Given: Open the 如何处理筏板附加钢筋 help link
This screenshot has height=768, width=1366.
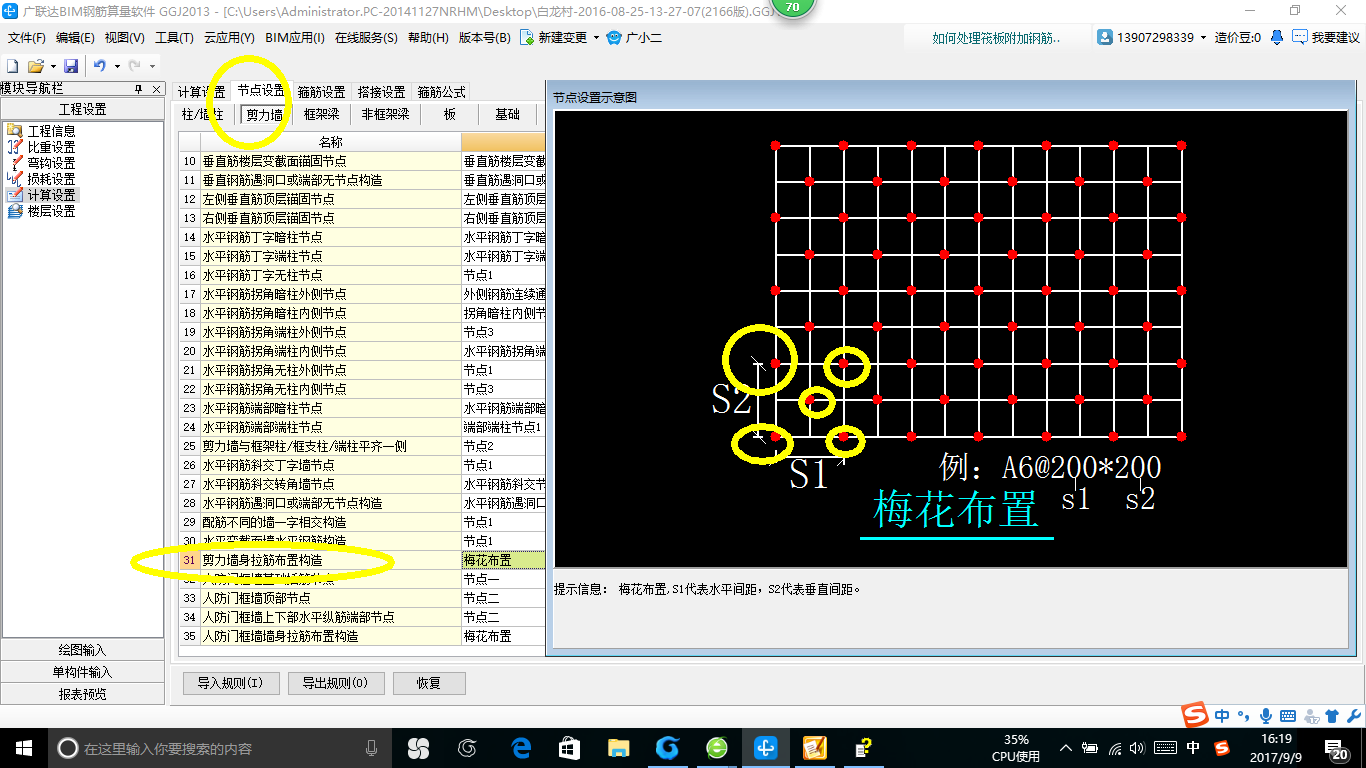Looking at the screenshot, I should (x=996, y=38).
